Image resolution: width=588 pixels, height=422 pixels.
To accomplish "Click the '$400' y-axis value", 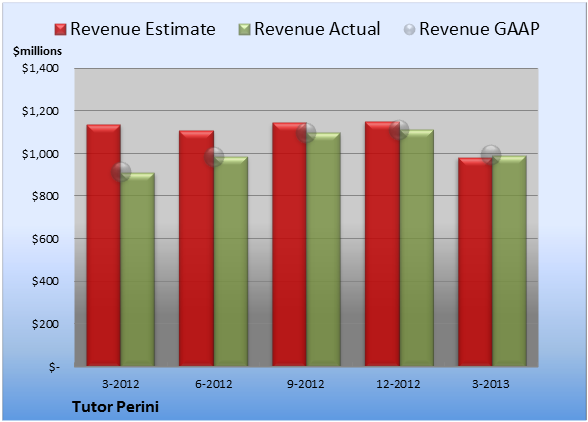I will point(45,281).
